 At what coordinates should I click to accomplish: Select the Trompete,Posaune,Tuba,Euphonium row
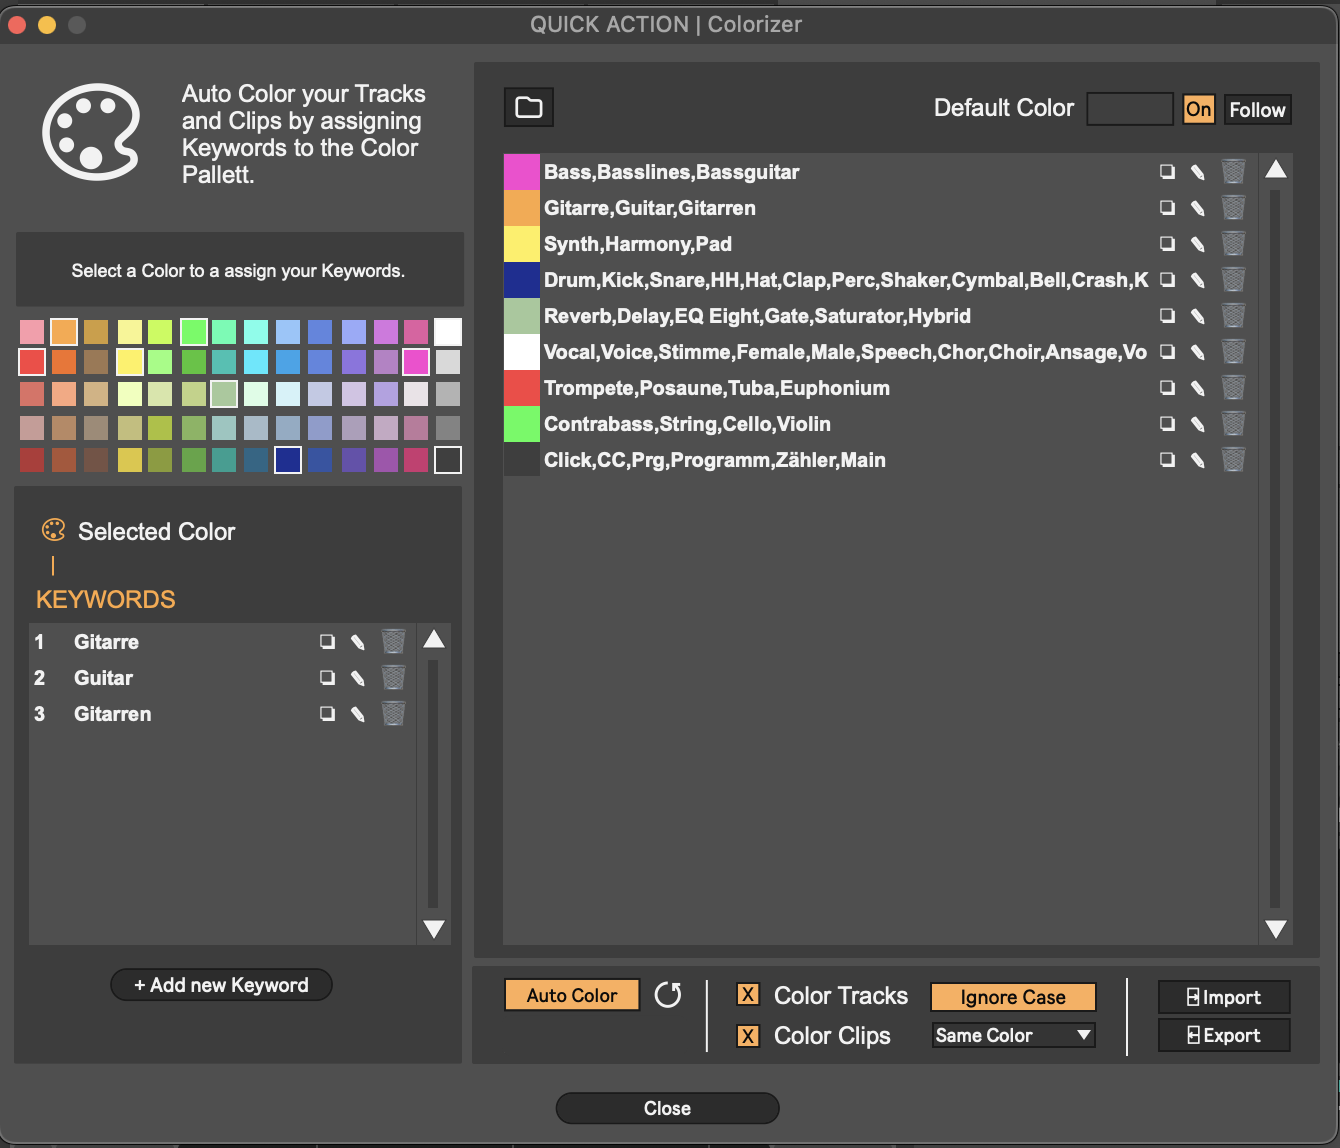coord(716,388)
